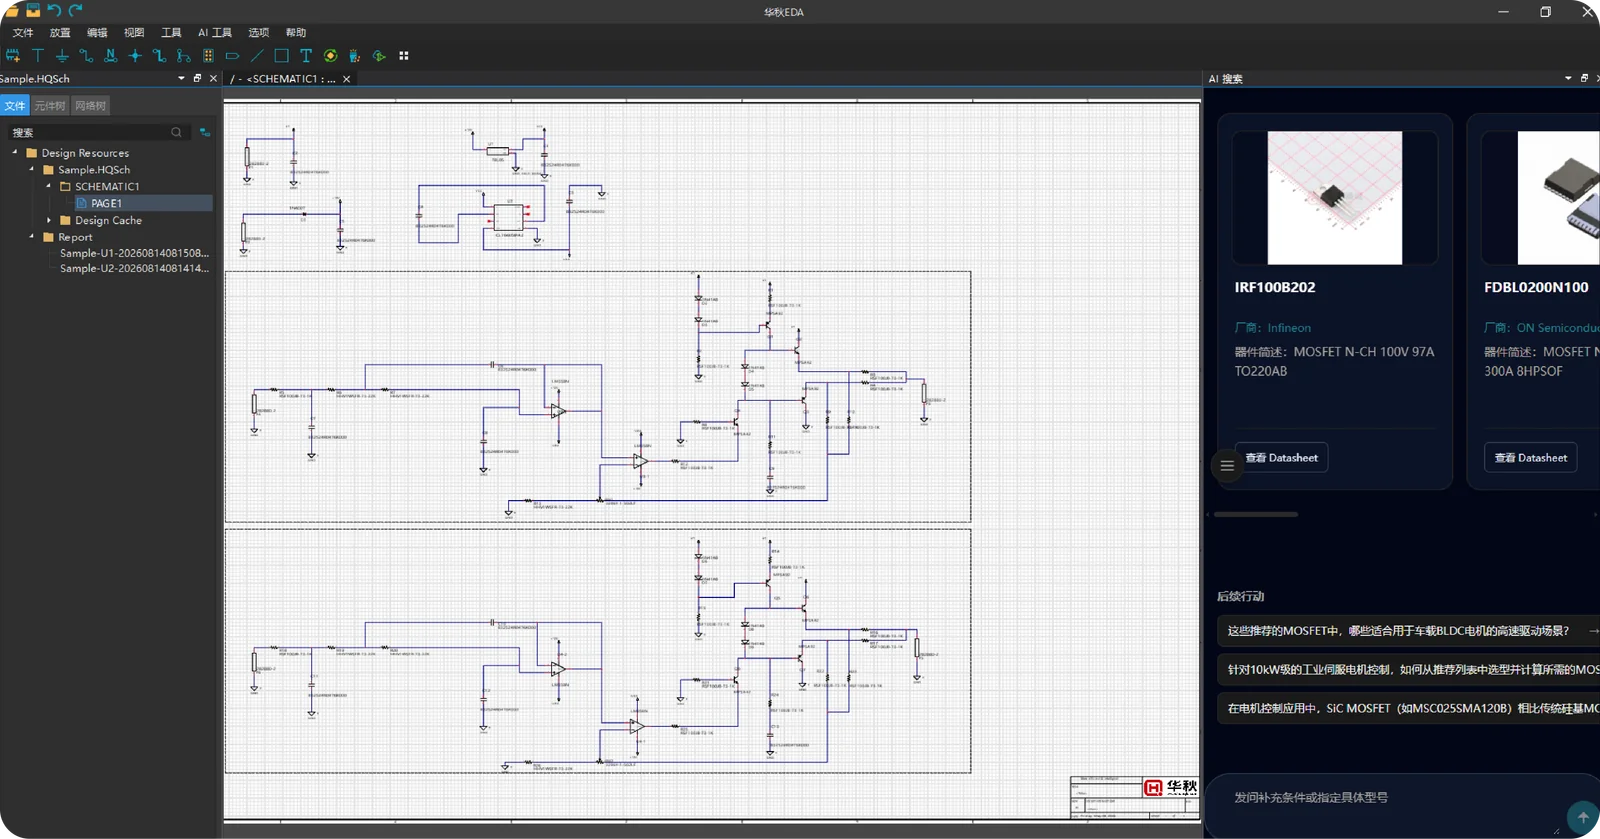Select the Place Power symbol tool

[x=38, y=56]
